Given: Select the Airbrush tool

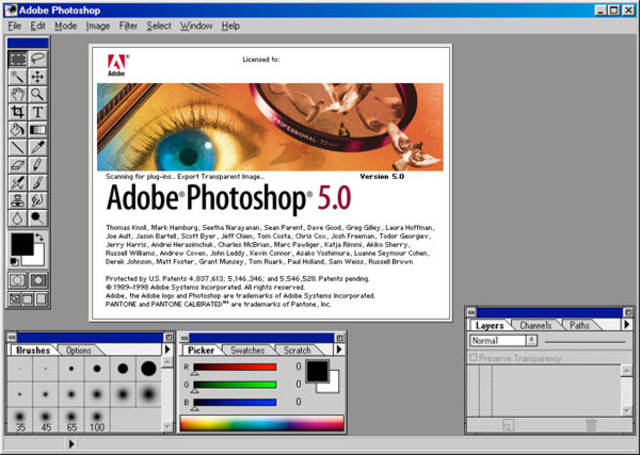Looking at the screenshot, I should tap(18, 183).
